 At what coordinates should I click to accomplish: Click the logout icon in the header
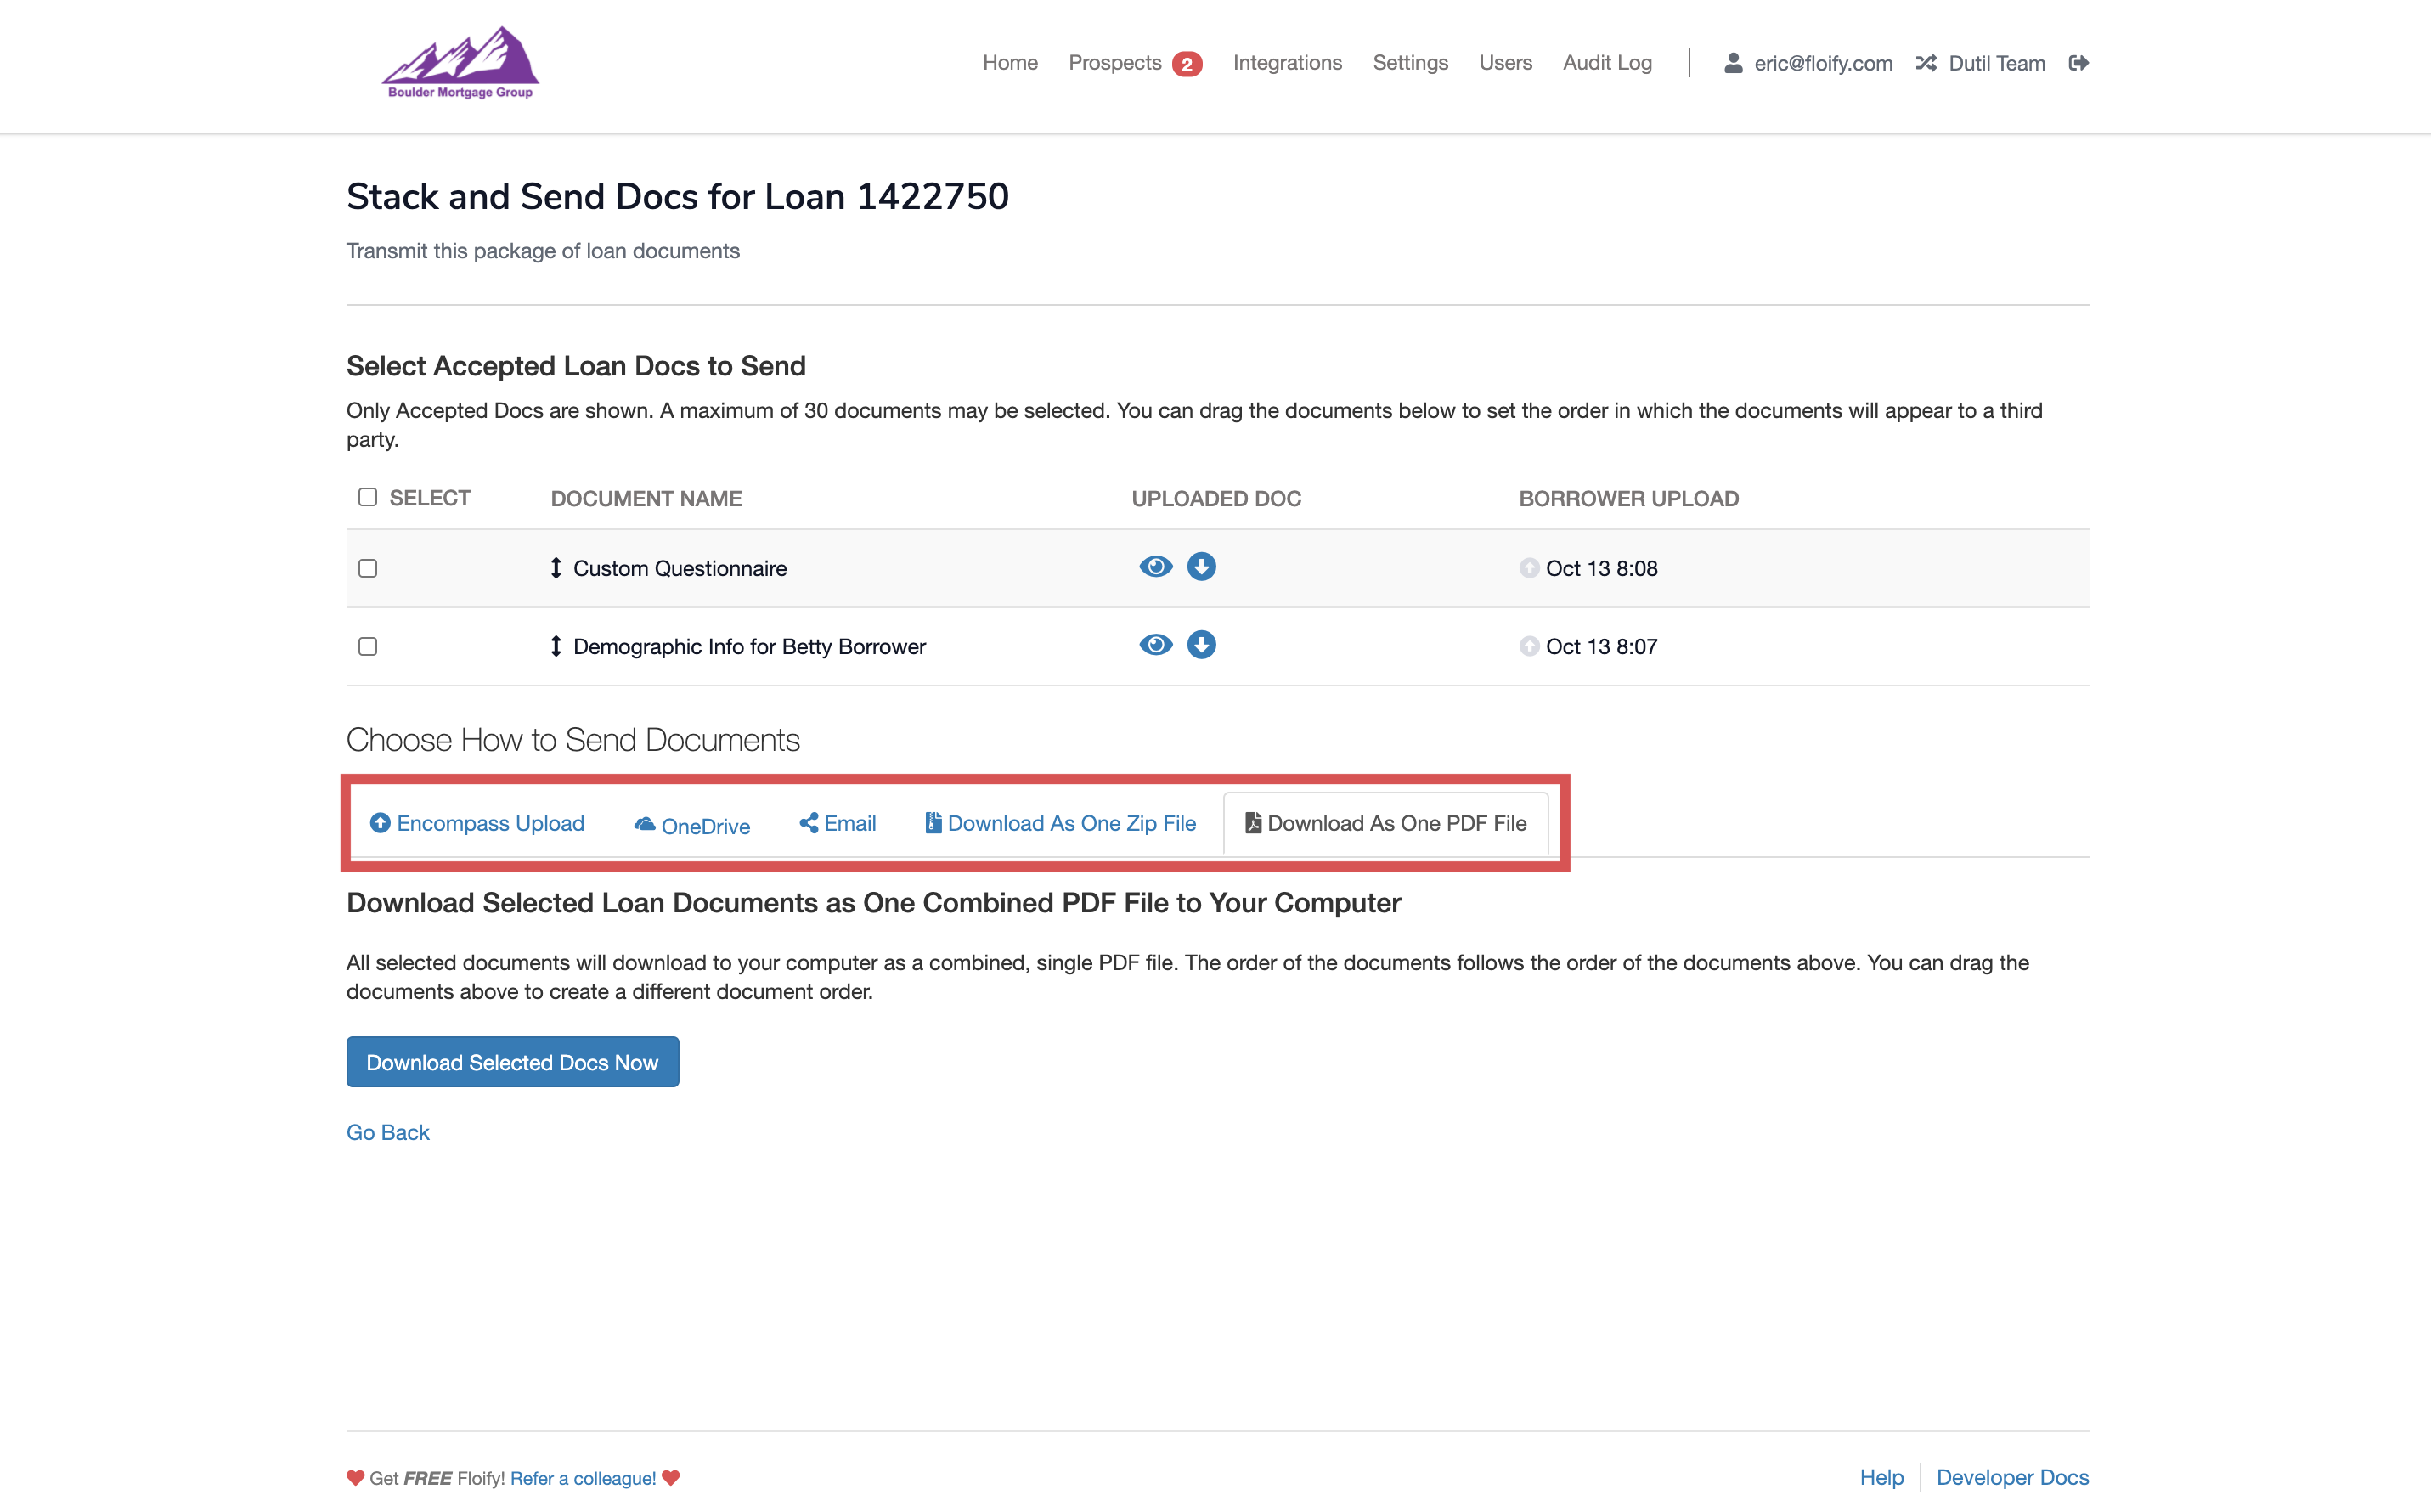coord(2078,63)
